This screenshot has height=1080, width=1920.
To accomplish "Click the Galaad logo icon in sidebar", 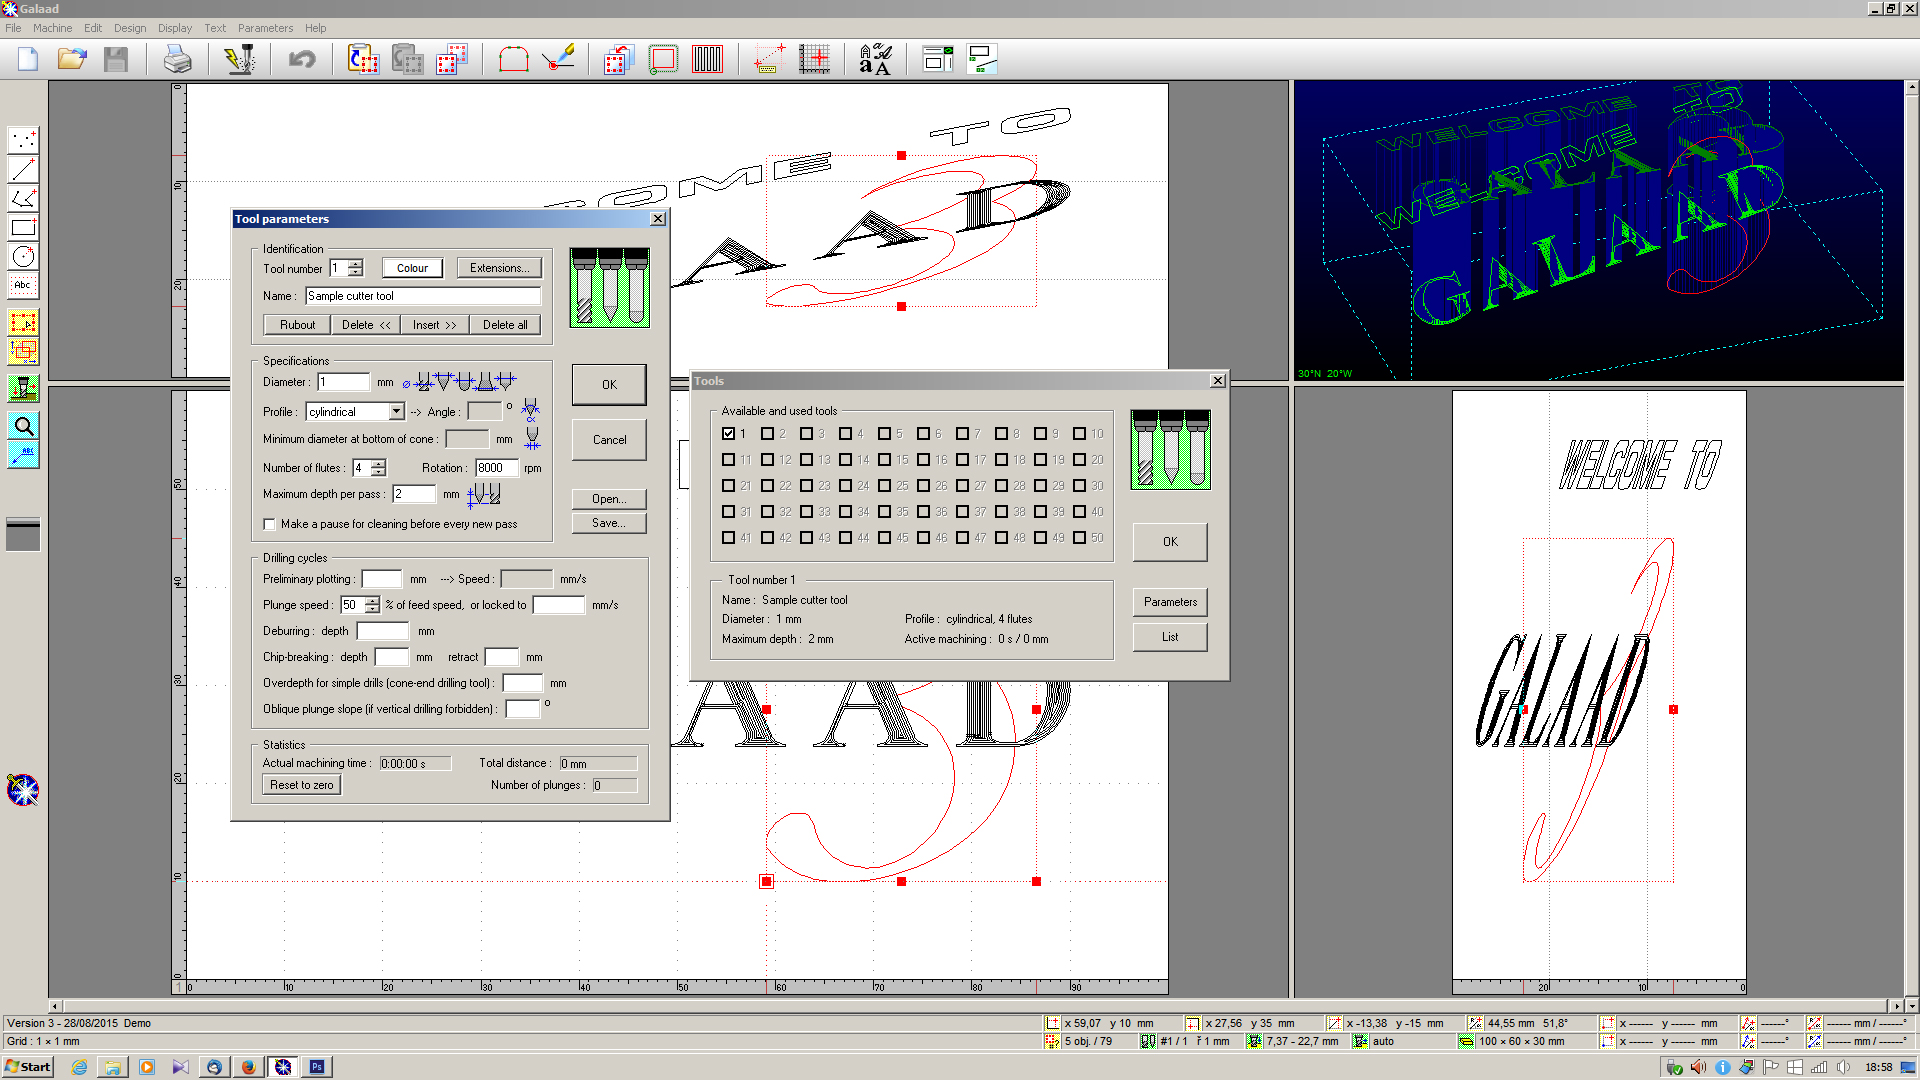I will [x=23, y=790].
